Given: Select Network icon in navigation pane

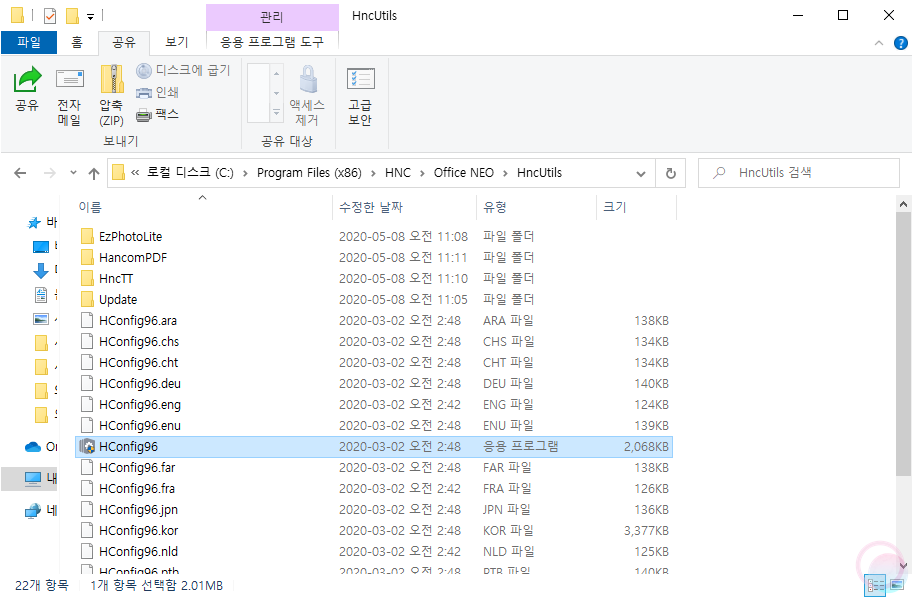Looking at the screenshot, I should click(33, 511).
